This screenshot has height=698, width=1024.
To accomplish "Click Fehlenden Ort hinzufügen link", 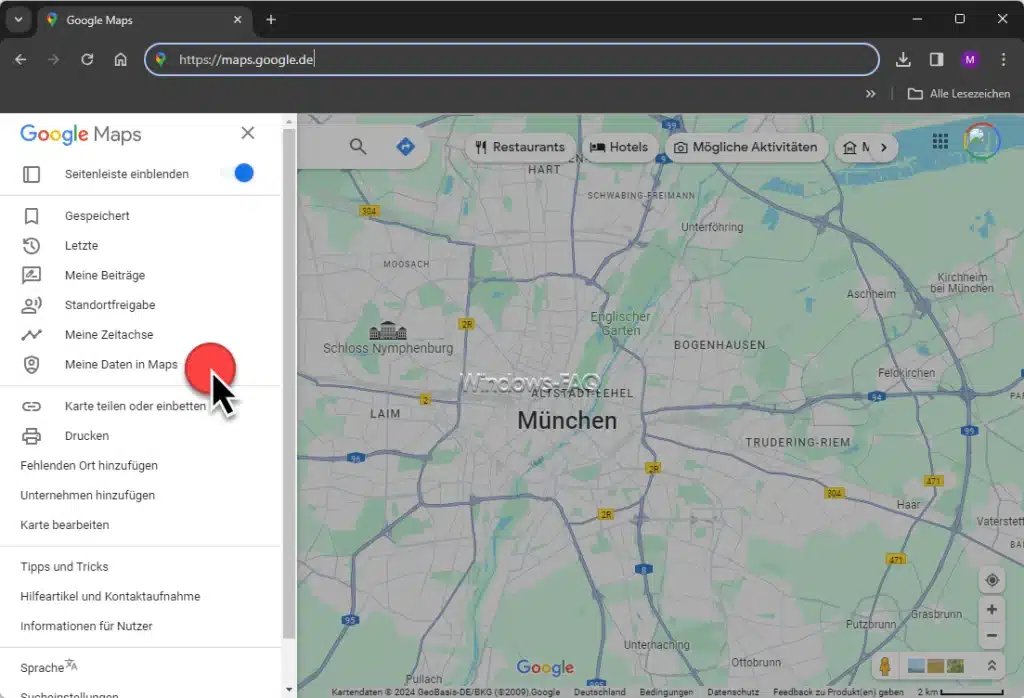I will point(89,466).
